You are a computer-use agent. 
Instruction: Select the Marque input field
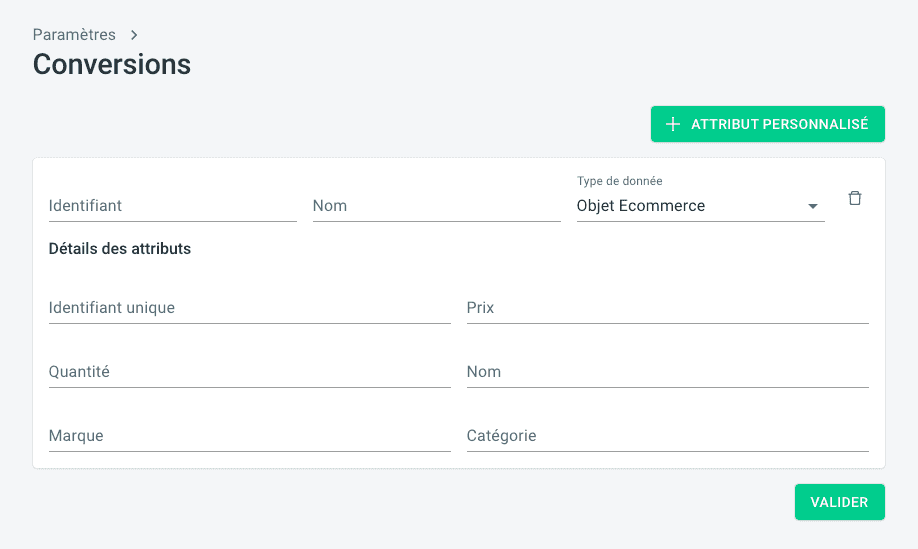[x=249, y=436]
